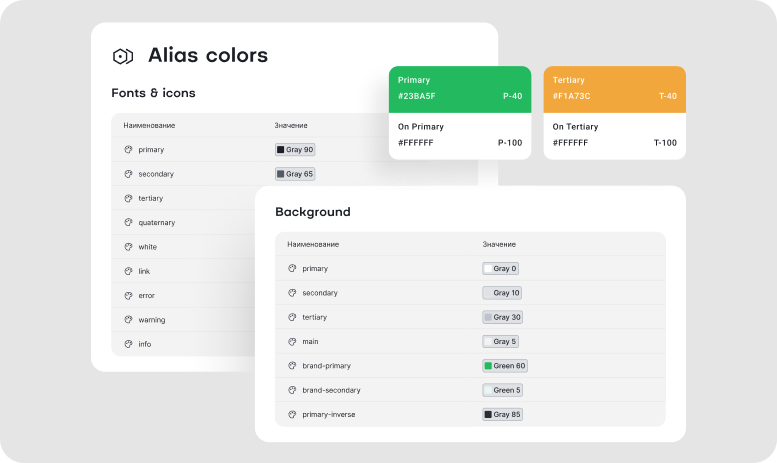Select the Gray 10 color chip
The height and width of the screenshot is (463, 777).
click(502, 292)
